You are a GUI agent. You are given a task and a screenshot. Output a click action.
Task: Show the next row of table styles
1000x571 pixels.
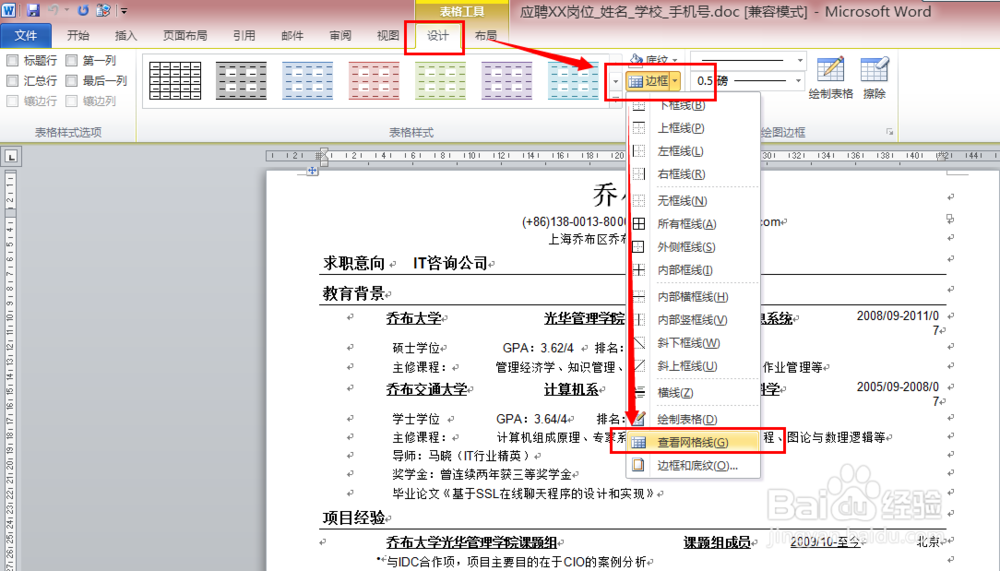click(x=615, y=82)
